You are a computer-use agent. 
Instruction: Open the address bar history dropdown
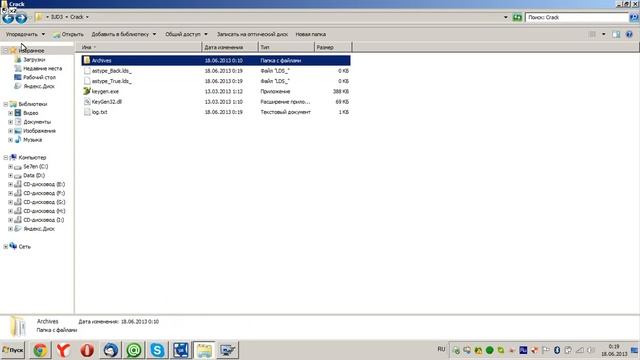506,17
